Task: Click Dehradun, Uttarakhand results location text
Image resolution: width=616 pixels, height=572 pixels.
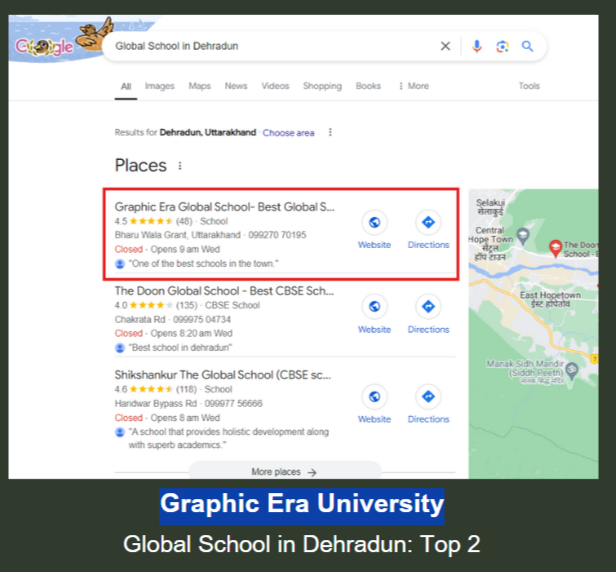Action: click(207, 132)
